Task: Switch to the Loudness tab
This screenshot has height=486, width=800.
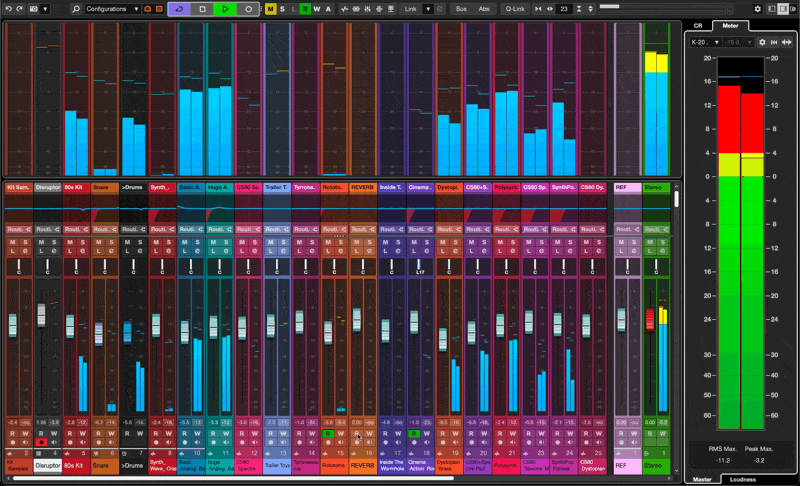Action: (x=741, y=479)
